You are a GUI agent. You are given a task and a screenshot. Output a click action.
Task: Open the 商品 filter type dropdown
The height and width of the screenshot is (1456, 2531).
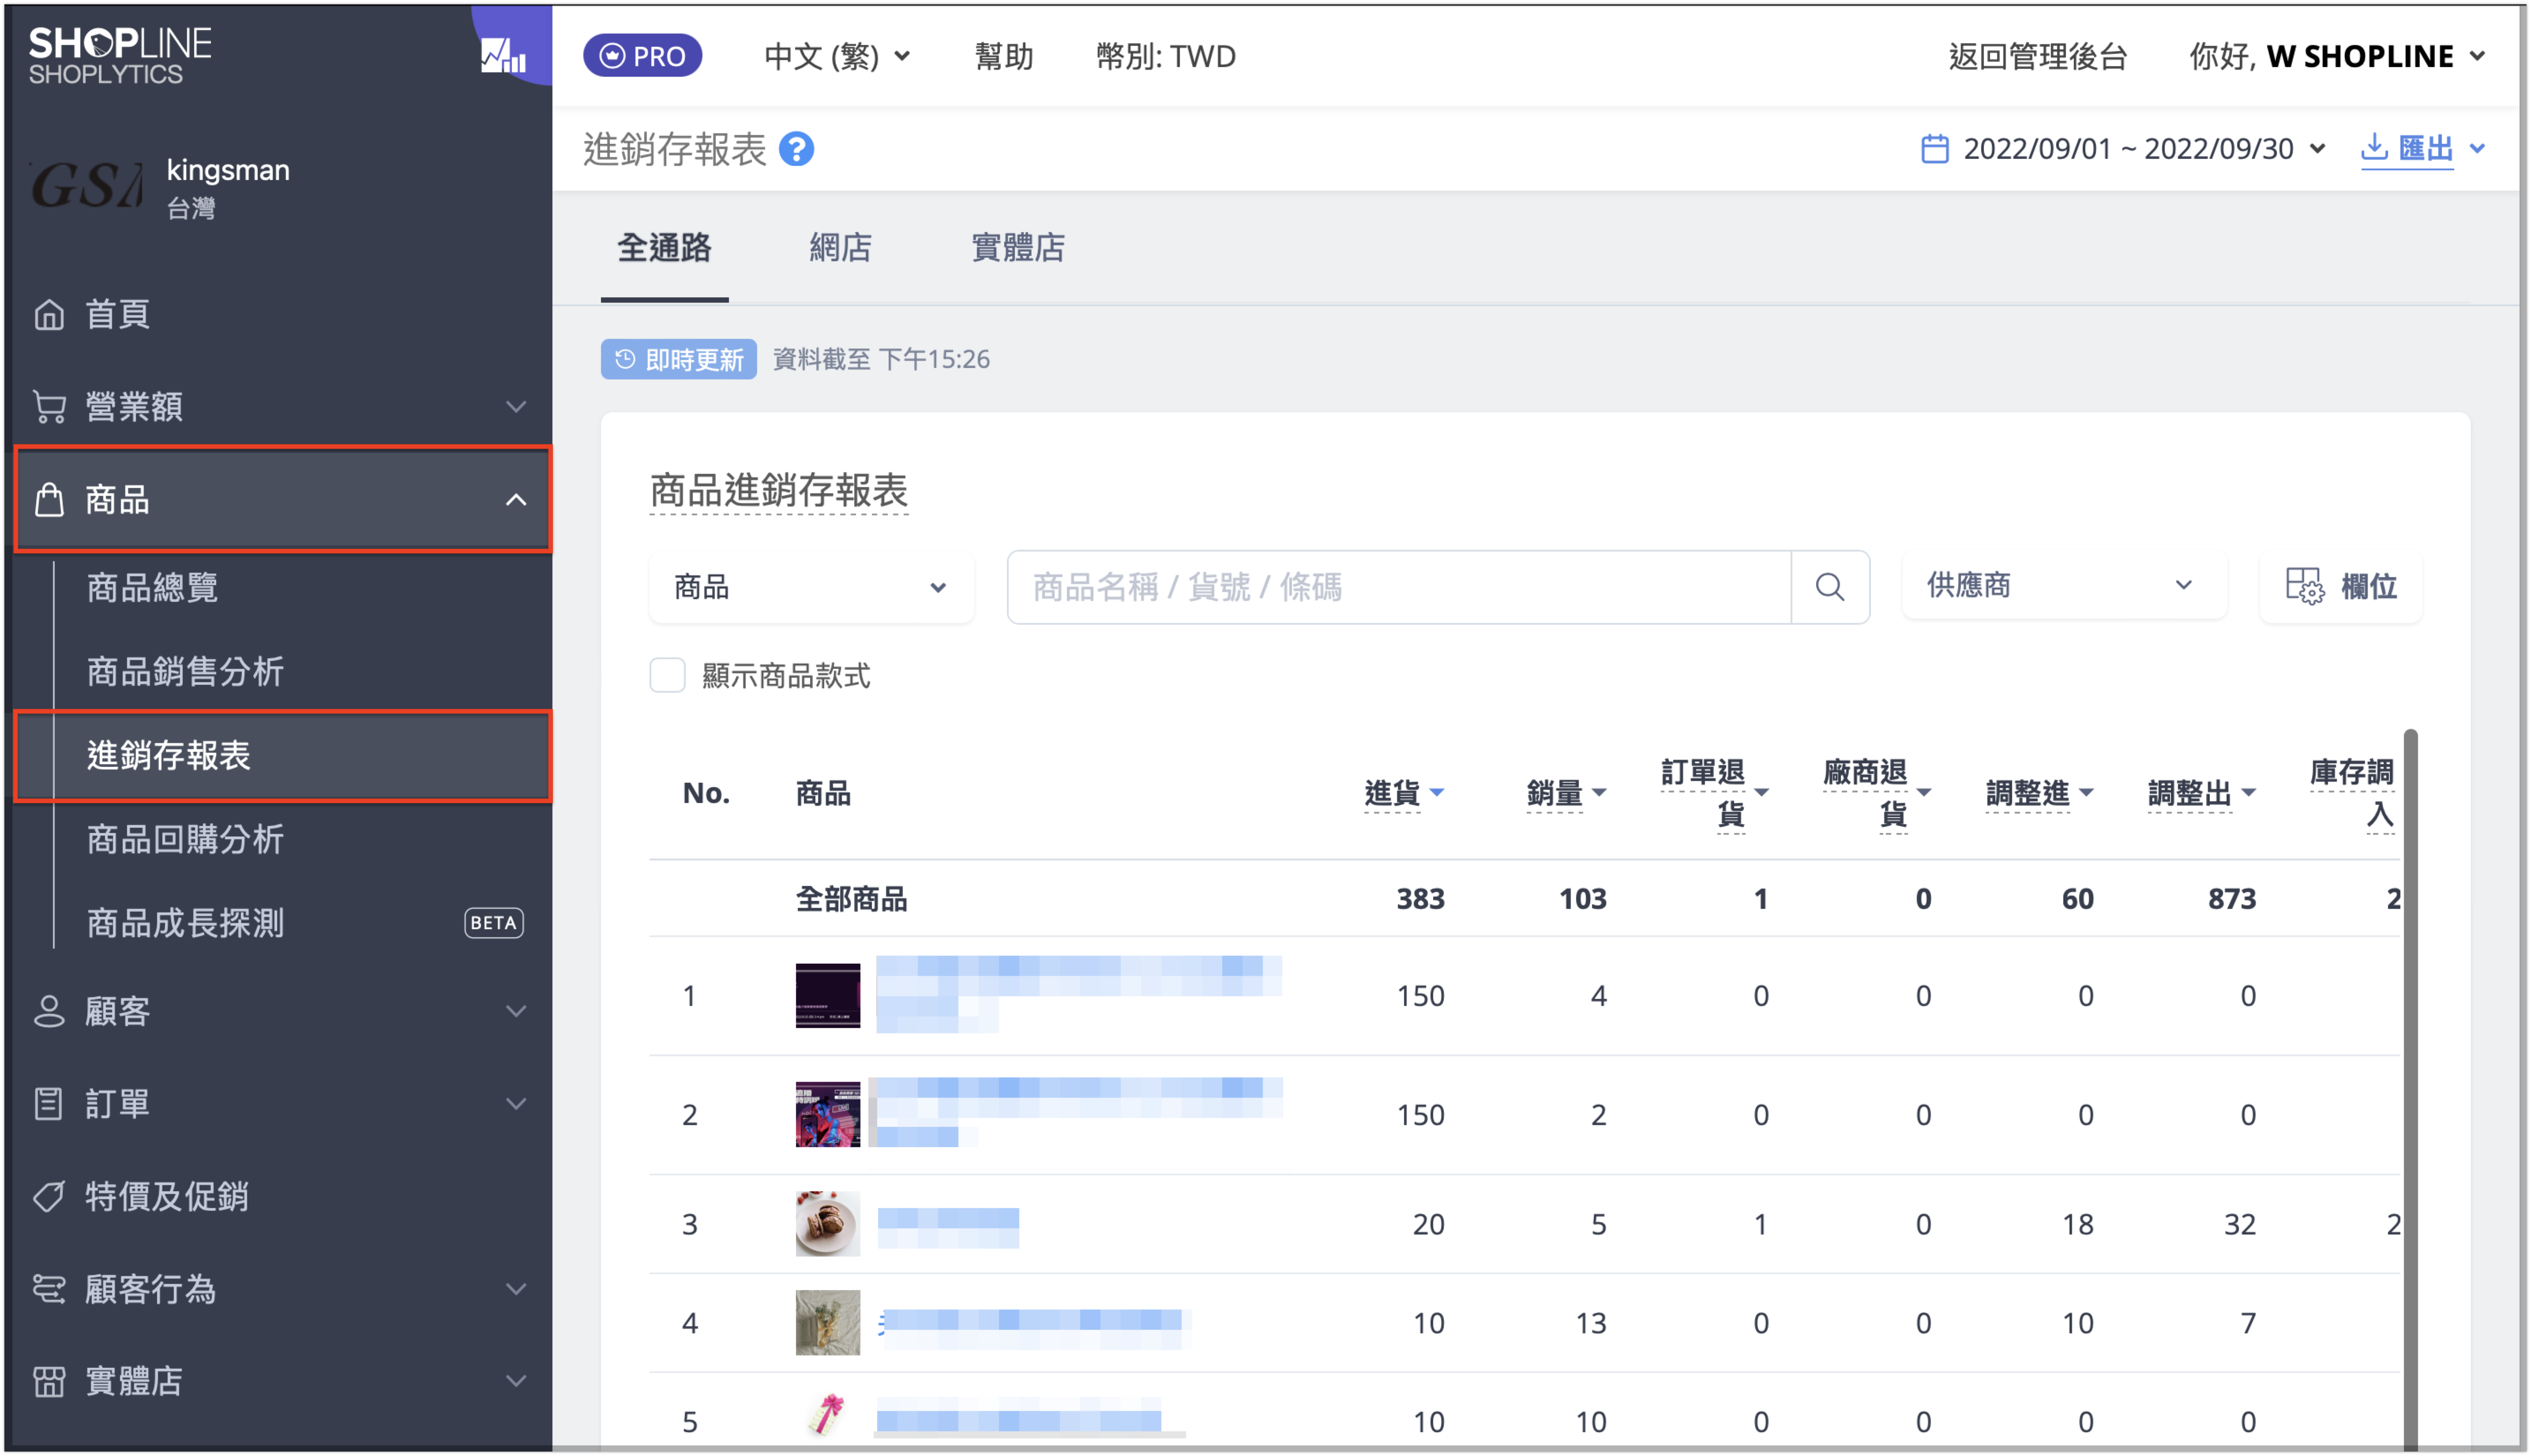(x=811, y=586)
